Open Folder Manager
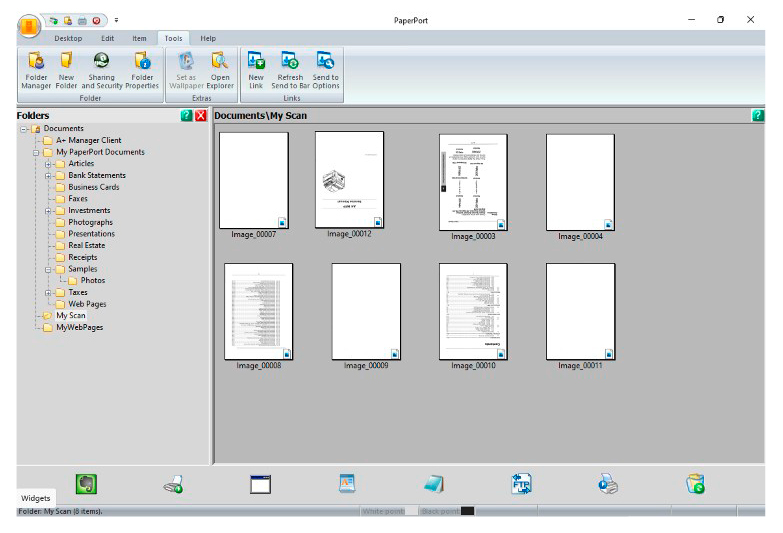Image resolution: width=783 pixels, height=533 pixels. [x=36, y=70]
